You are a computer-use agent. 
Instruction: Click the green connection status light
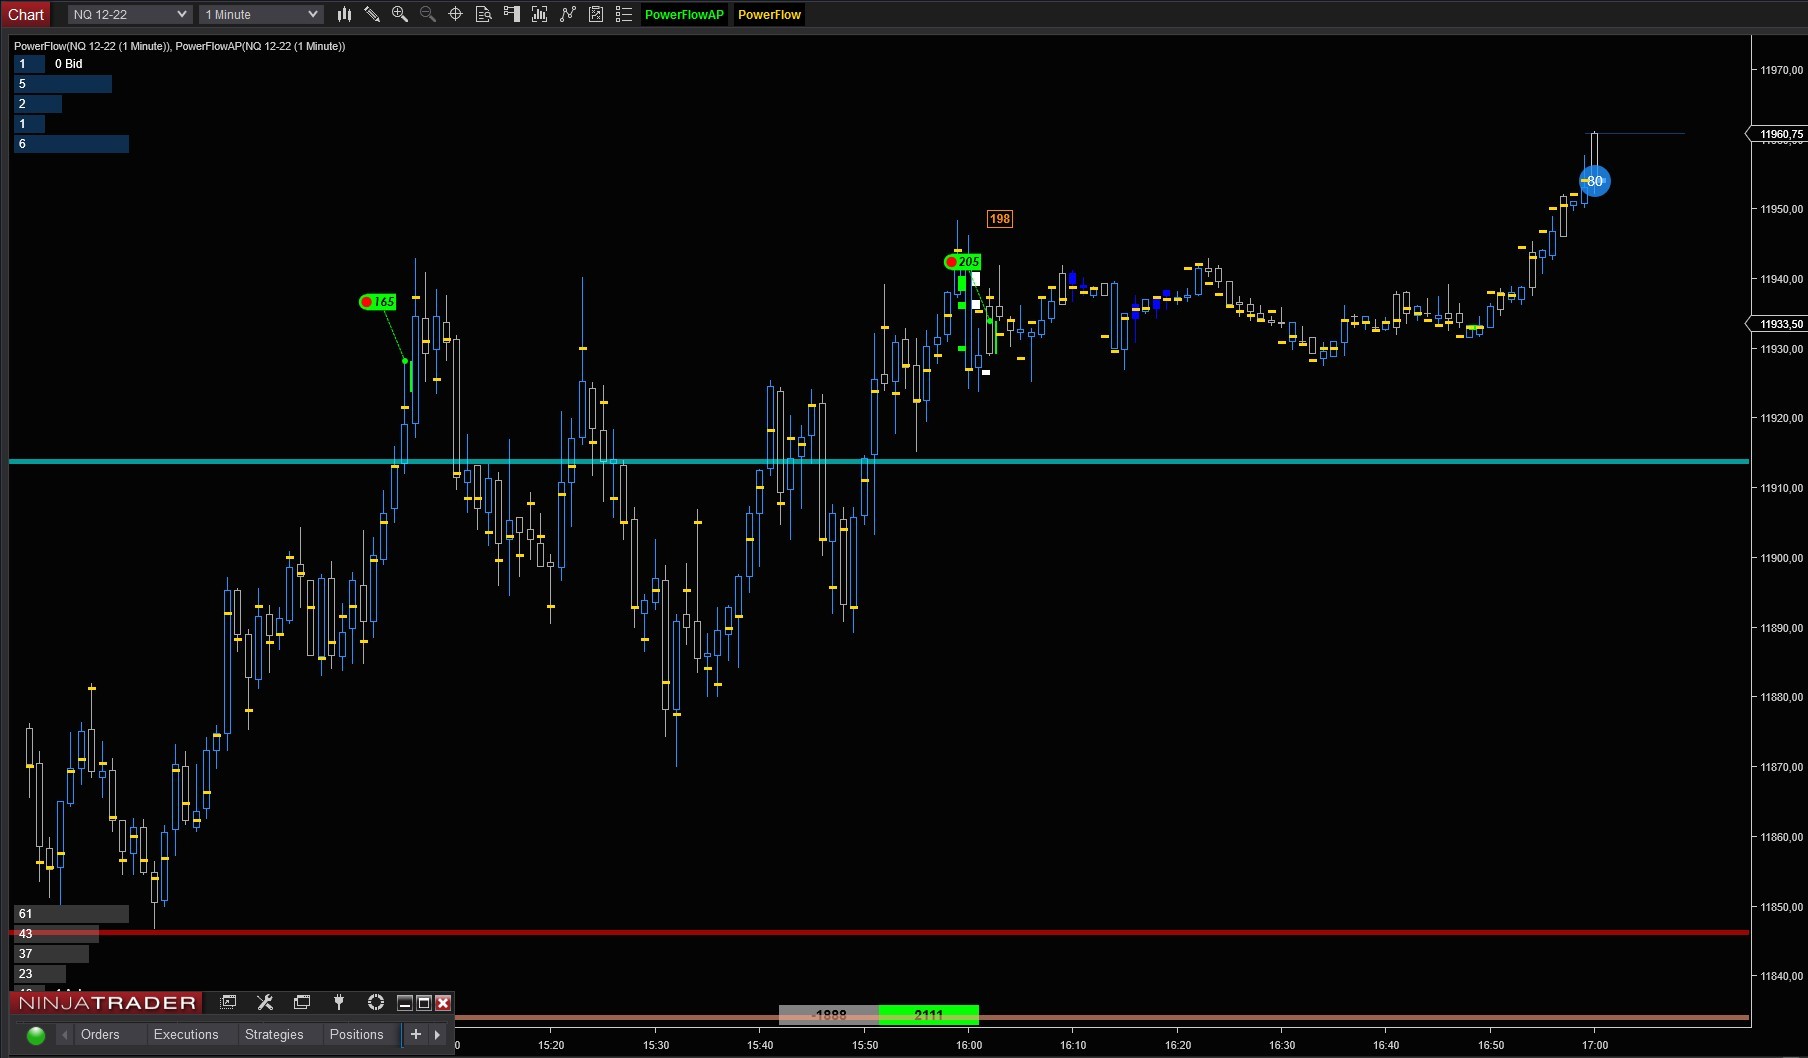coord(36,1035)
